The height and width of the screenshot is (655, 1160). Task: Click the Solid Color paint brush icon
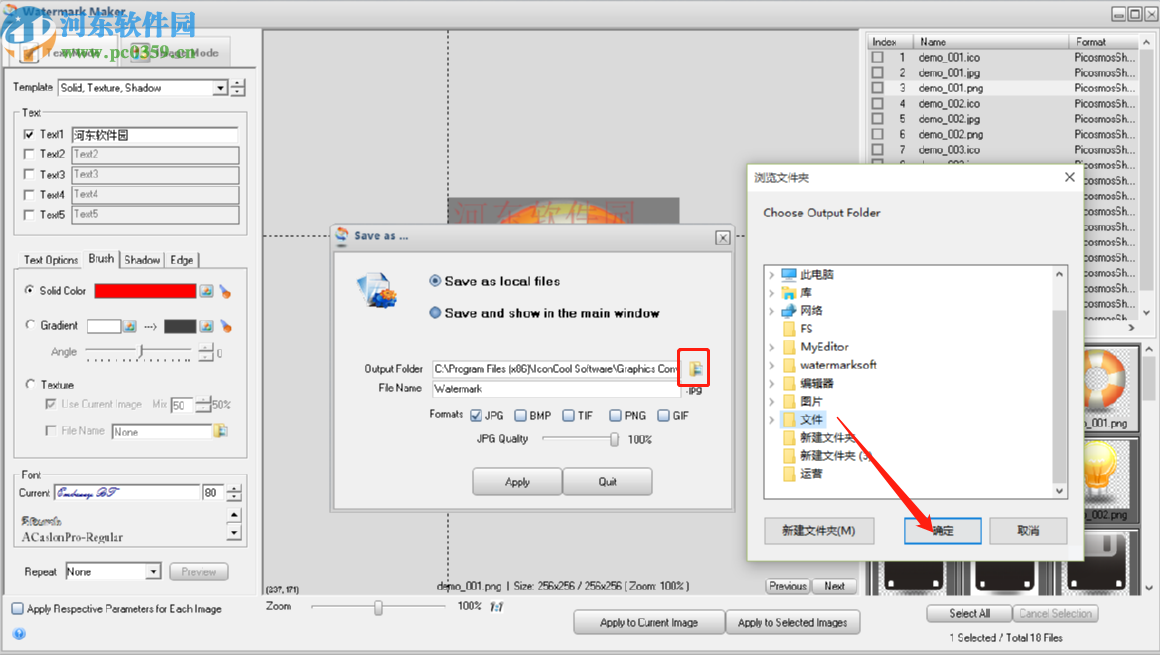(x=225, y=292)
